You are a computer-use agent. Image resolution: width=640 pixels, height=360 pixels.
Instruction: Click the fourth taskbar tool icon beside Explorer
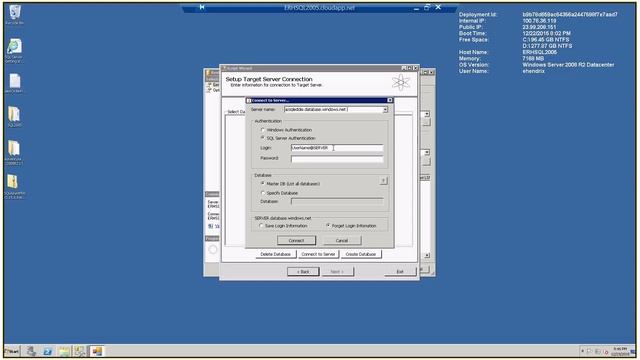[80, 351]
